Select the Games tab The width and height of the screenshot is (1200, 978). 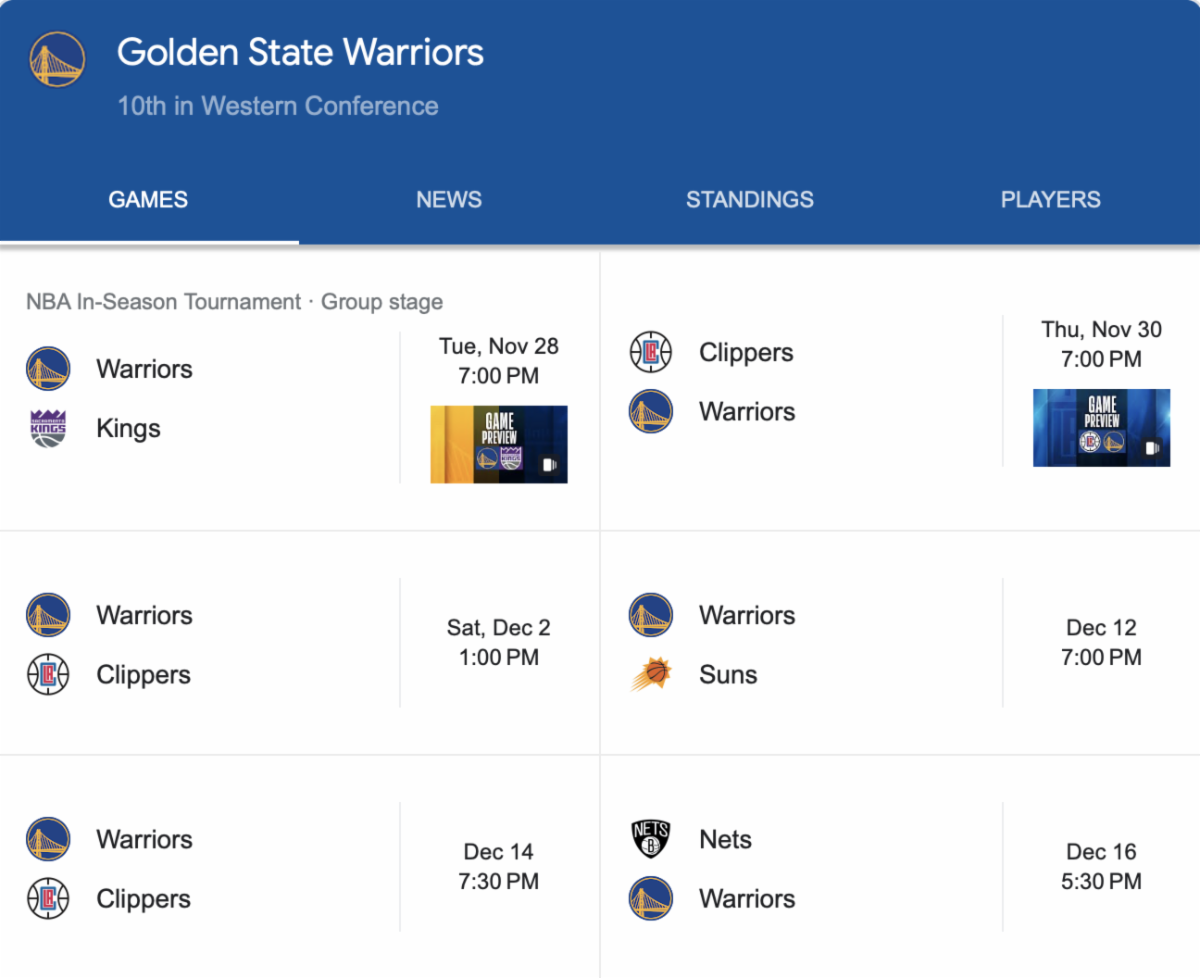[148, 199]
